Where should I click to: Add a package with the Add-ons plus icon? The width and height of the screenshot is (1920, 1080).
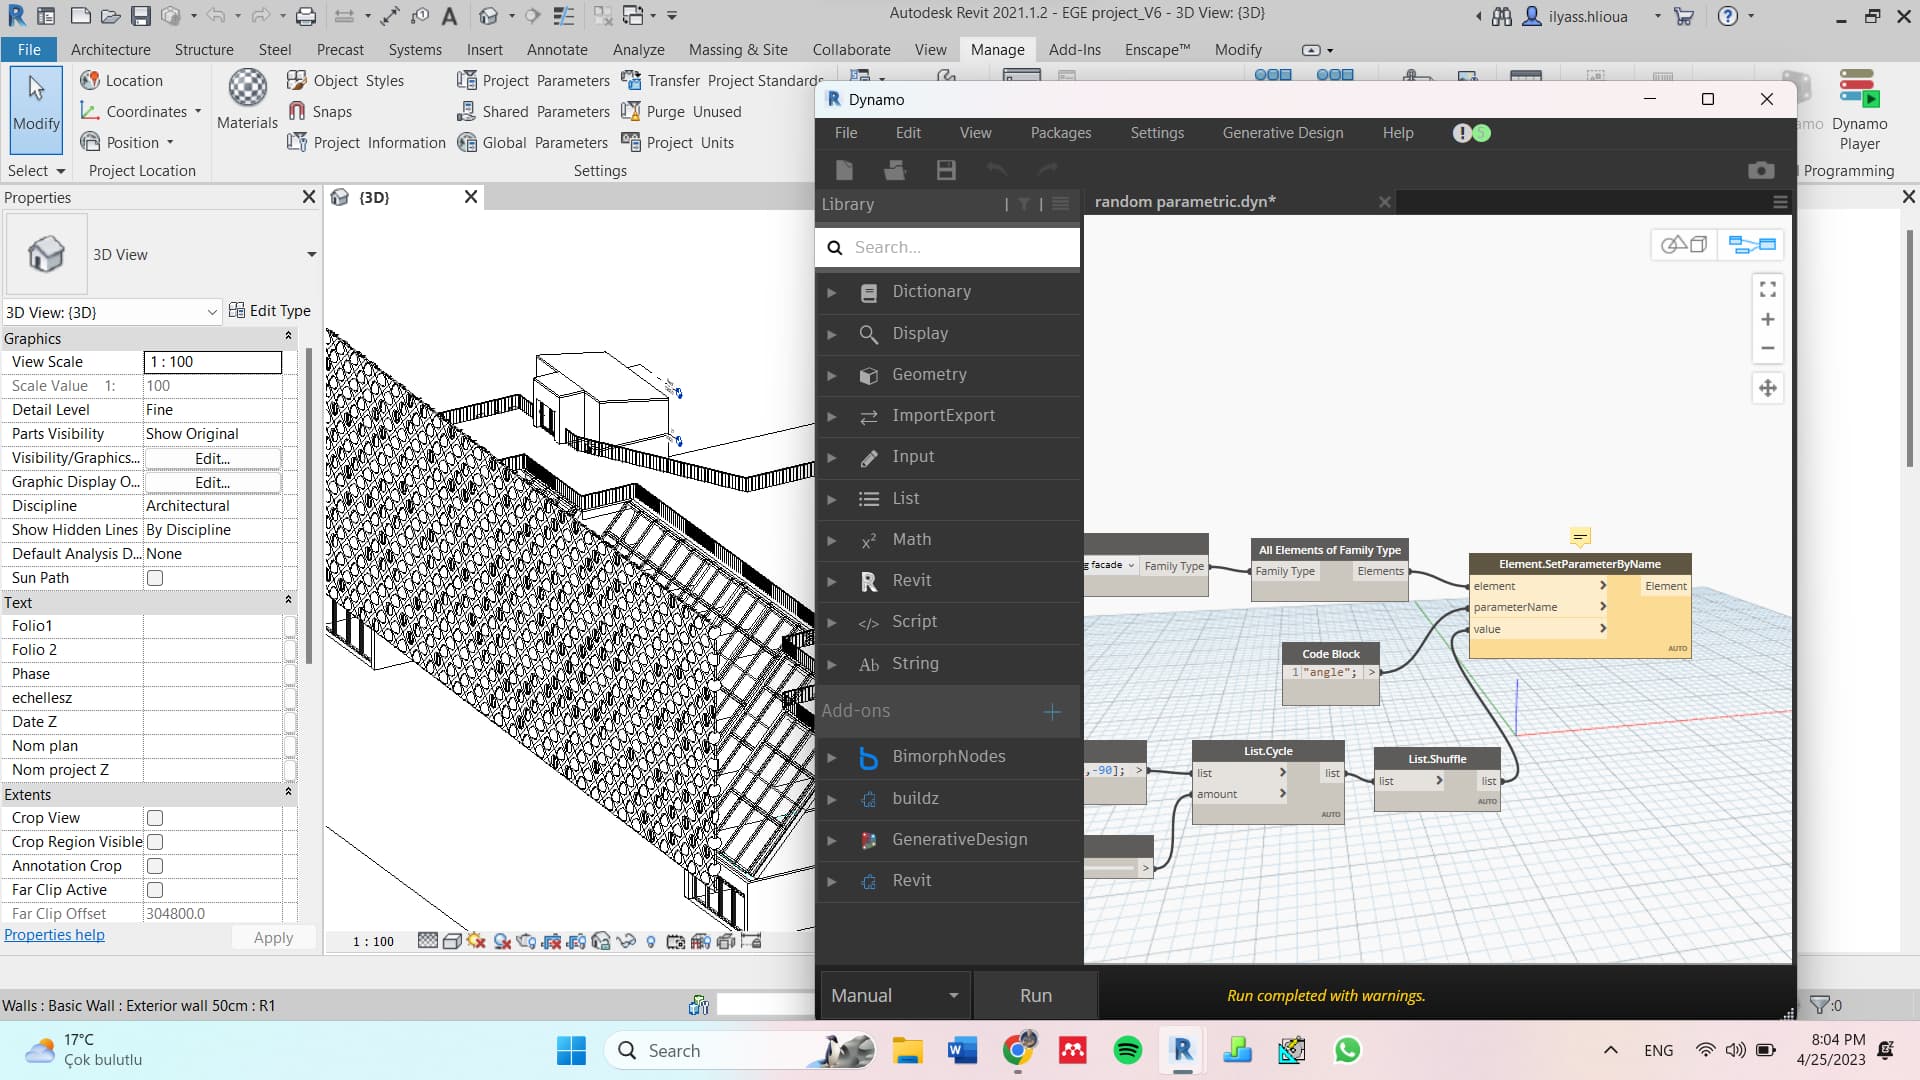[1052, 711]
